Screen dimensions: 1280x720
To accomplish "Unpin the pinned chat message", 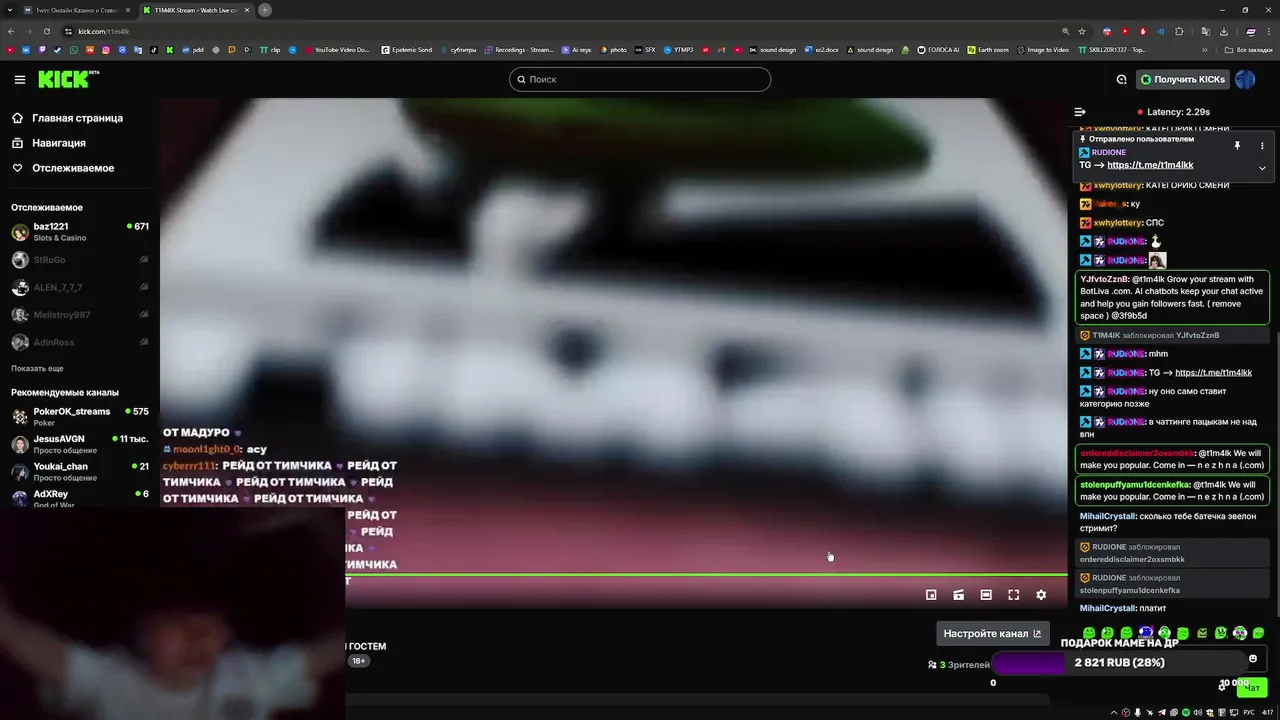I will coord(1237,146).
